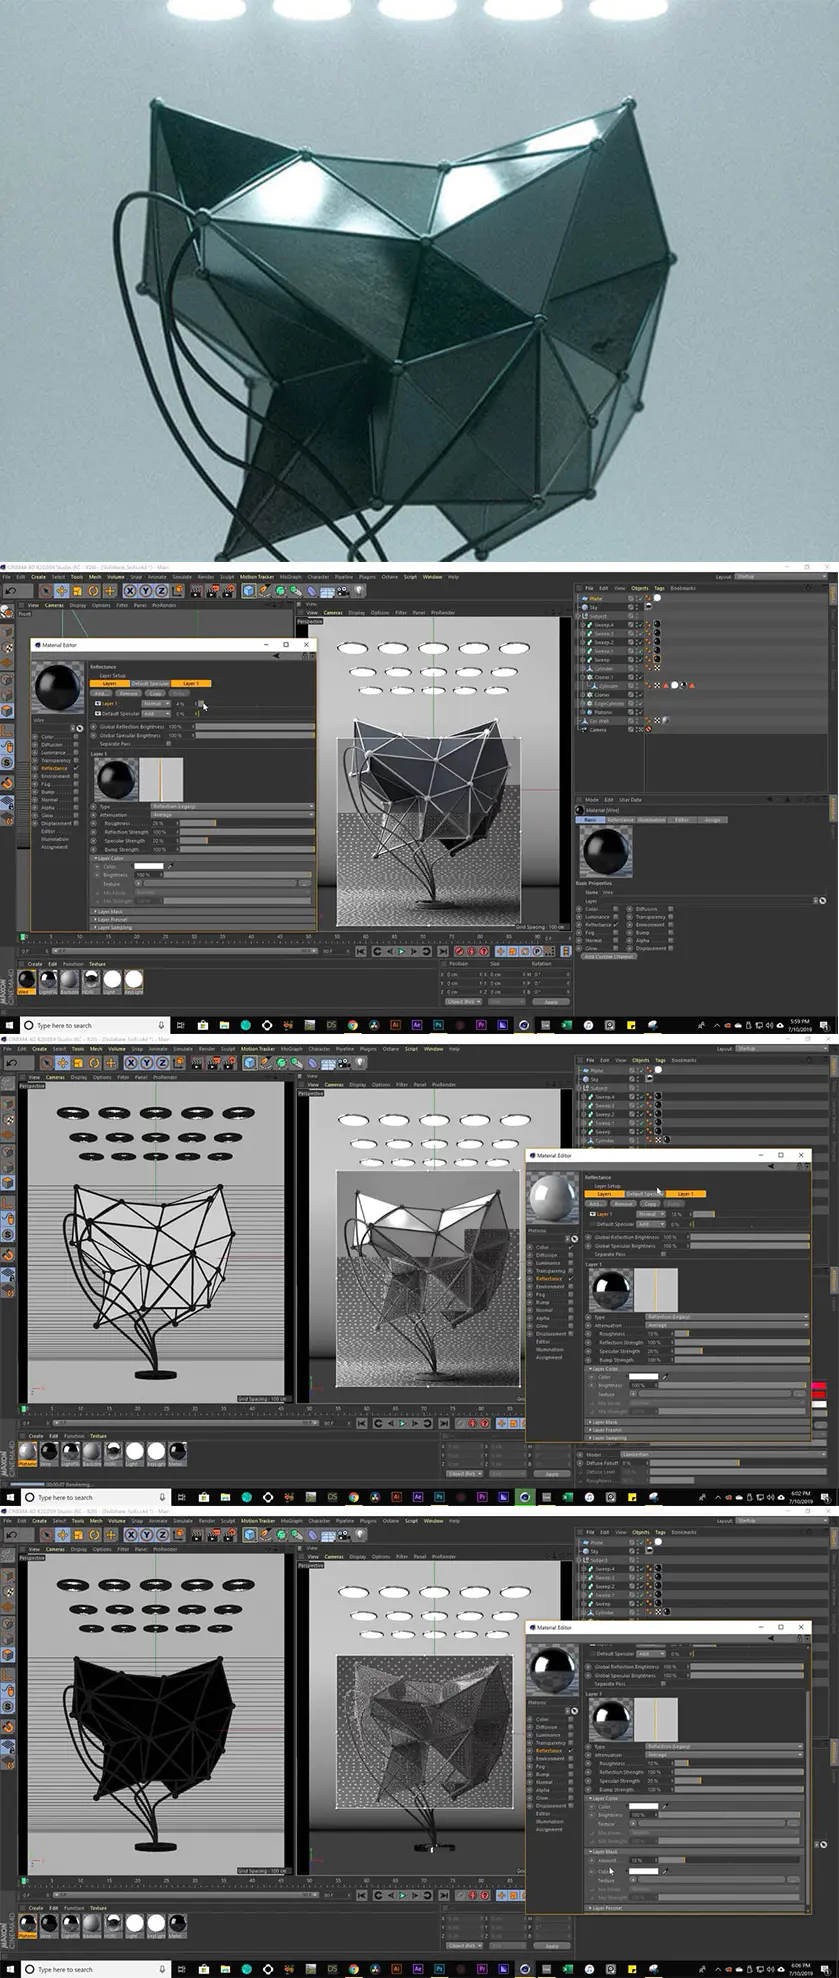Open the Type dropdown in the middle Material Editor
The height and width of the screenshot is (1978, 839).
pyautogui.click(x=726, y=1317)
